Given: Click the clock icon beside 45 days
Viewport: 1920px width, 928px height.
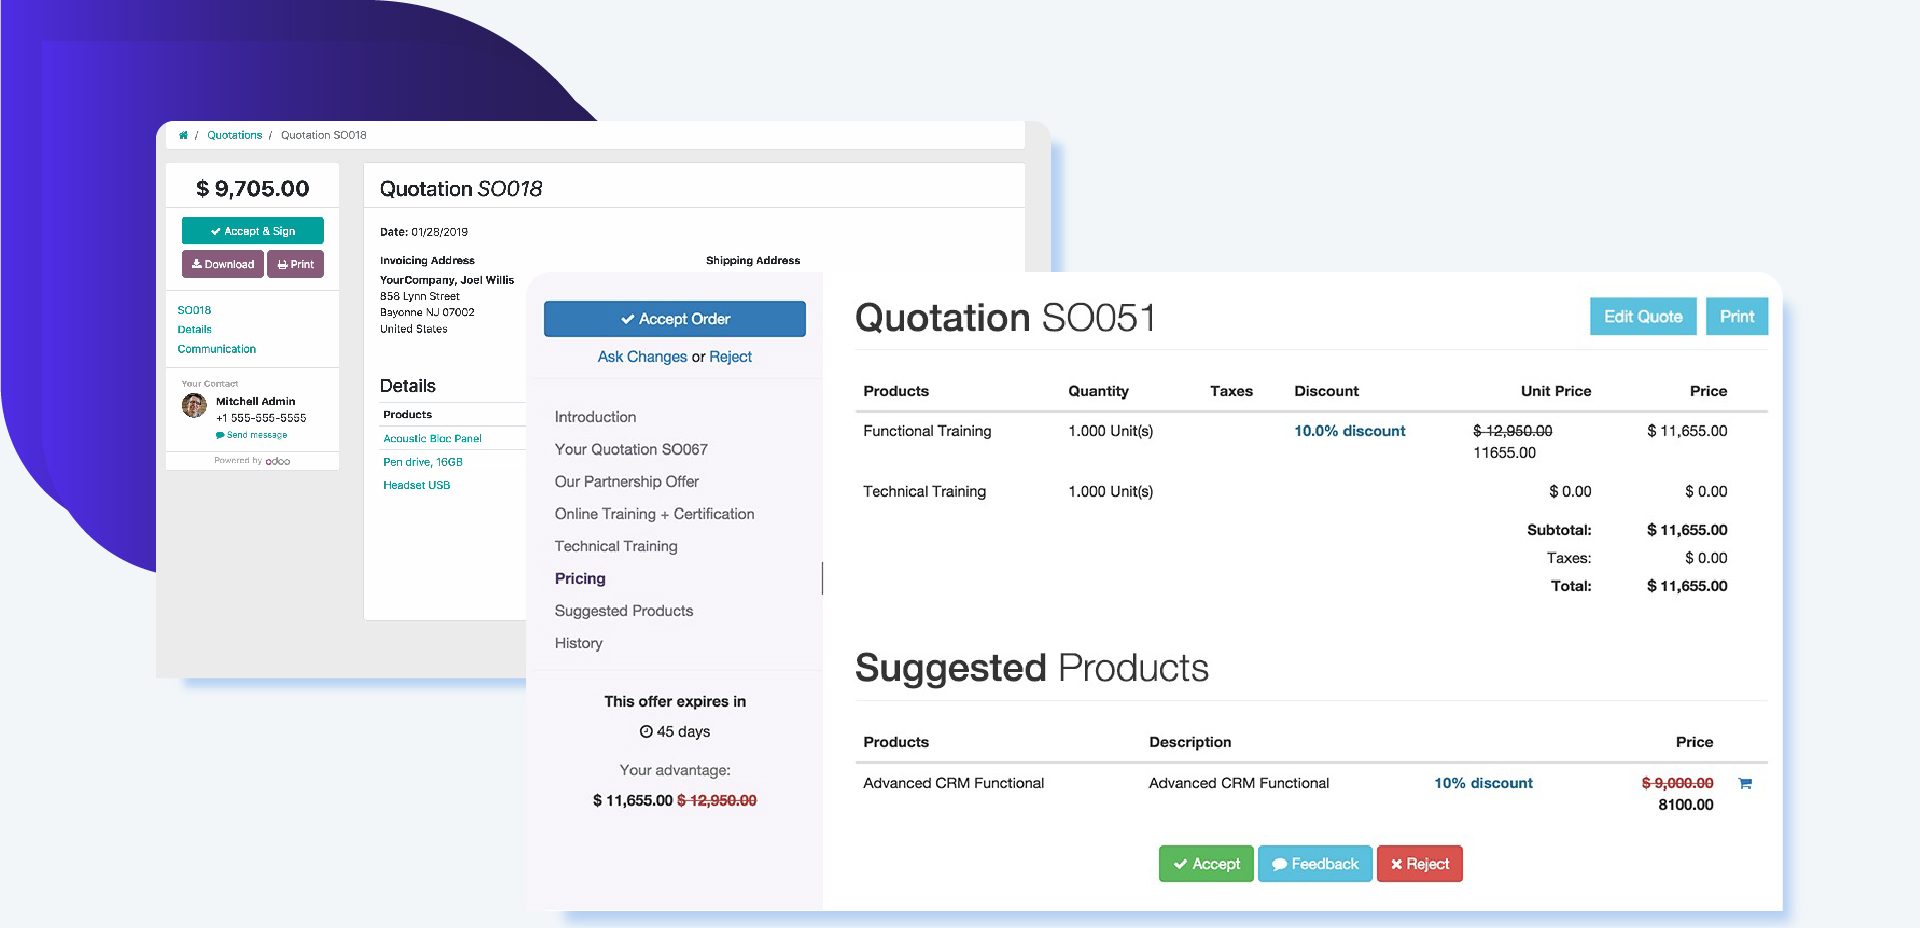Looking at the screenshot, I should click(646, 731).
